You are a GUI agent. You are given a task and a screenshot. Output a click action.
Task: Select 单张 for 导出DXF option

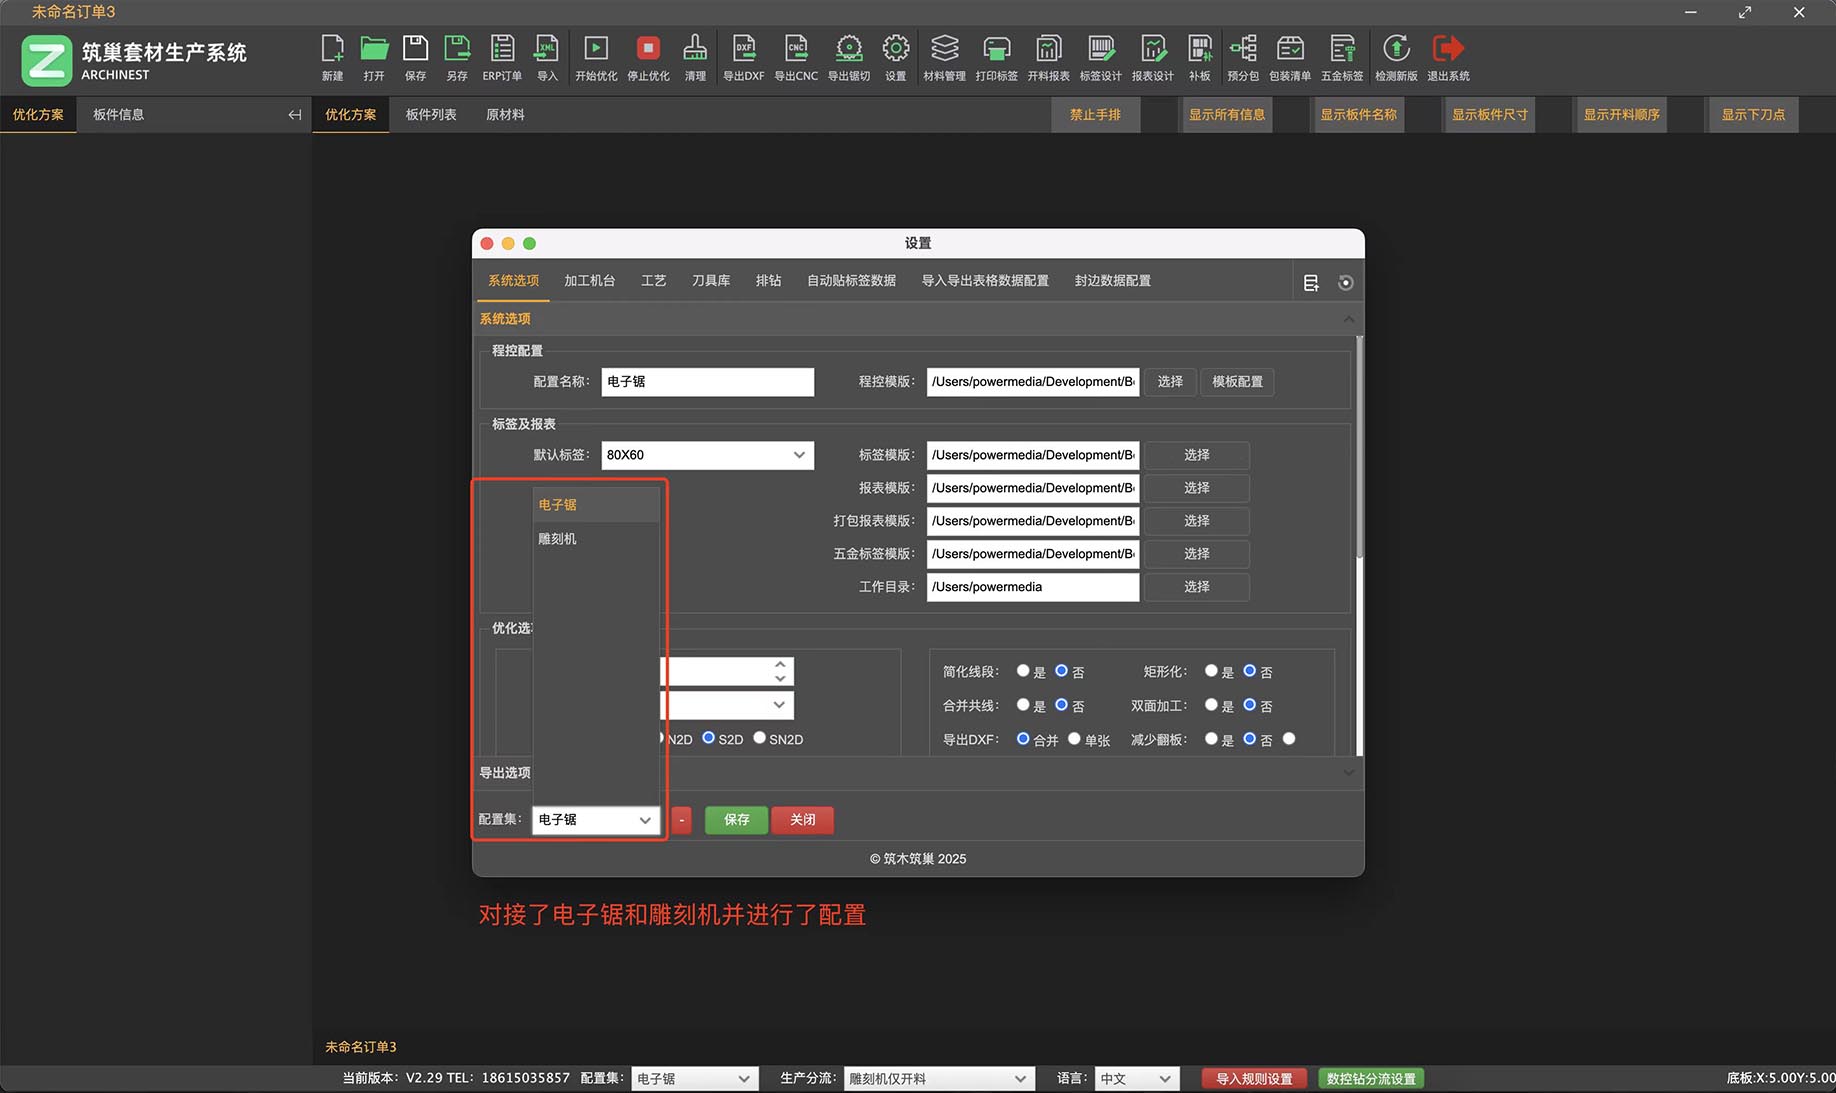point(1074,739)
